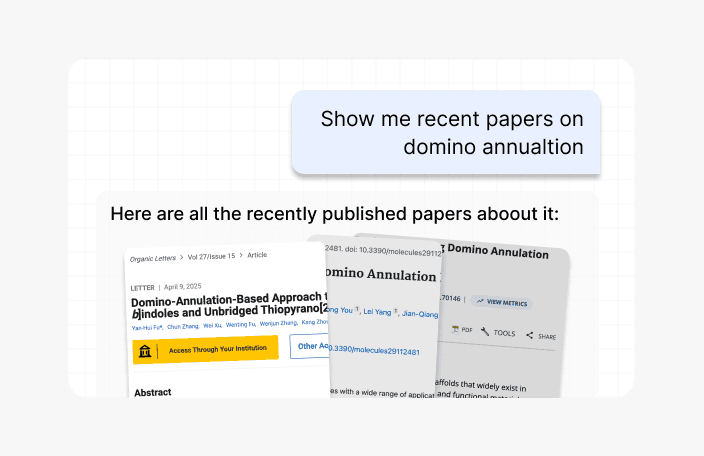
Task: Open the Vol 27/Issue 15 breadcrumb
Action: click(x=211, y=256)
